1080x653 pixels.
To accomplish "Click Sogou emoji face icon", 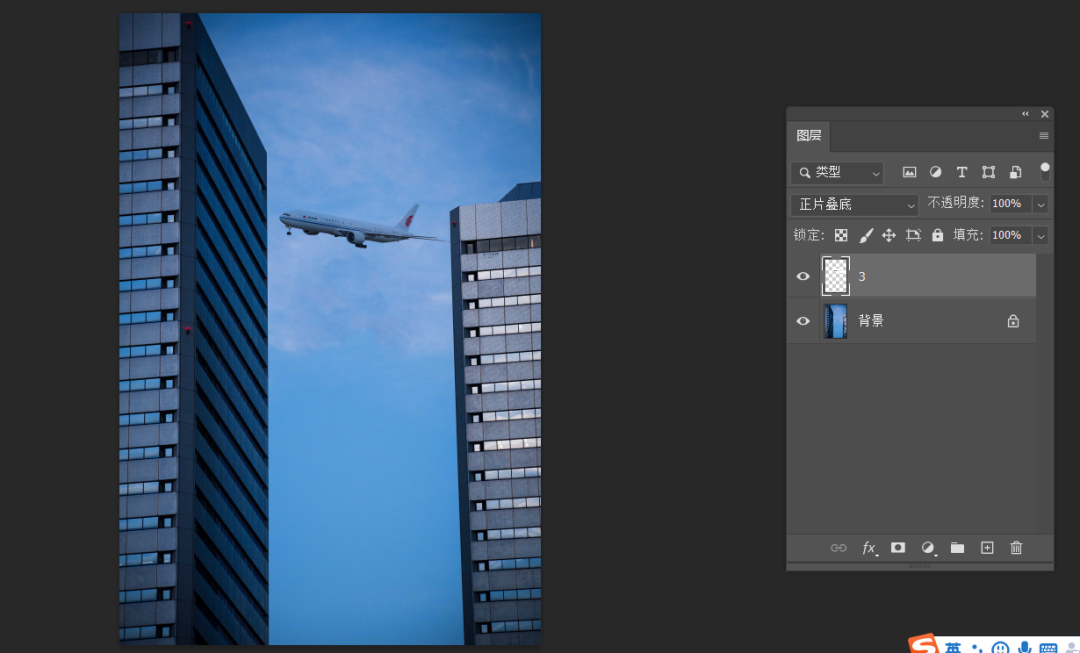I will pyautogui.click(x=1000, y=648).
